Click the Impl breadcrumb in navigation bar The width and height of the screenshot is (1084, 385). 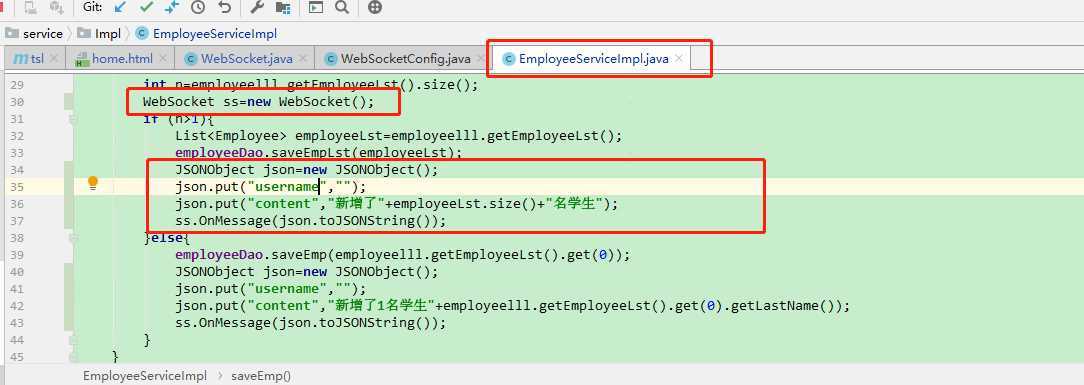[x=108, y=33]
